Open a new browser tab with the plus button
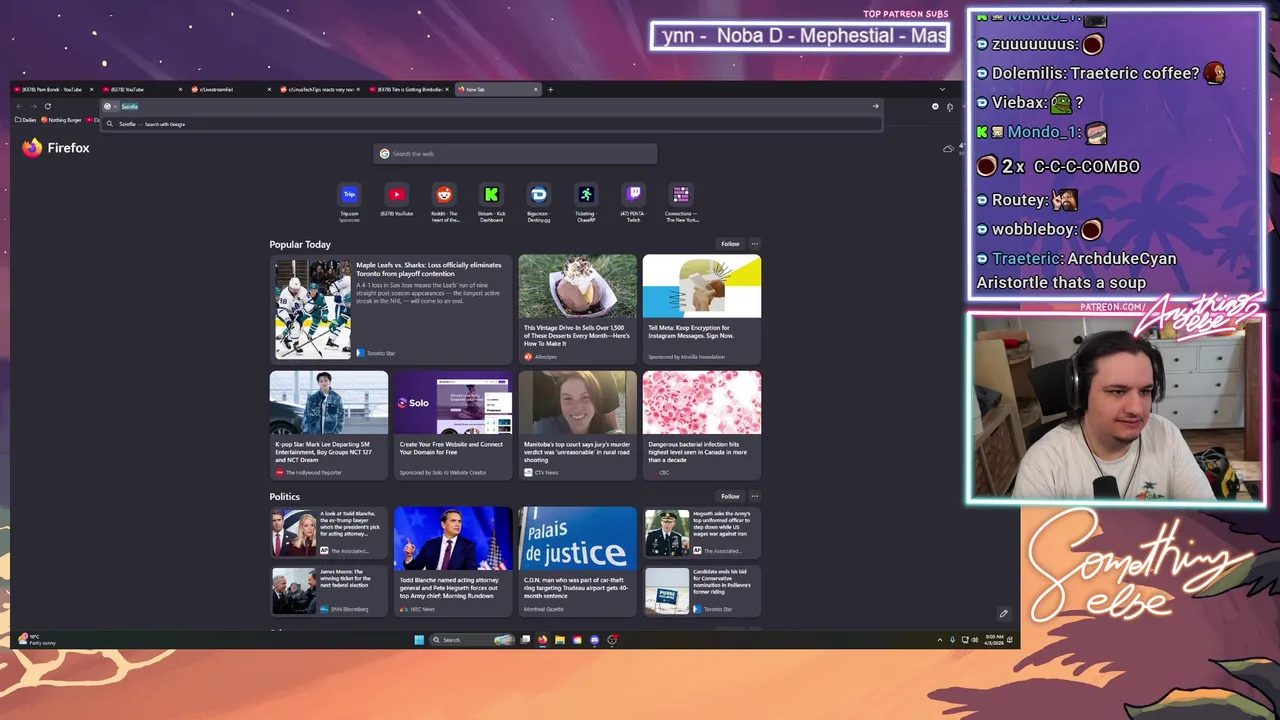 click(550, 89)
